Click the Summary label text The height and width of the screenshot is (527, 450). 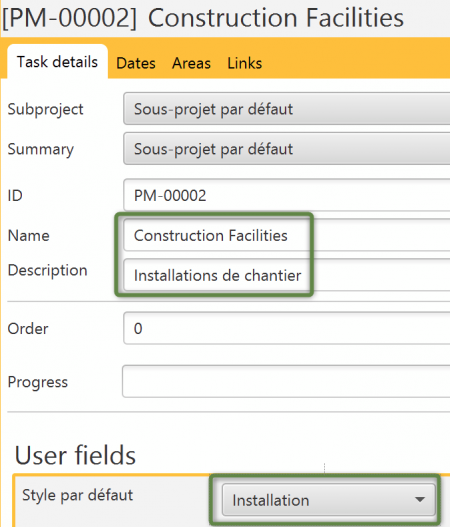coord(41,149)
